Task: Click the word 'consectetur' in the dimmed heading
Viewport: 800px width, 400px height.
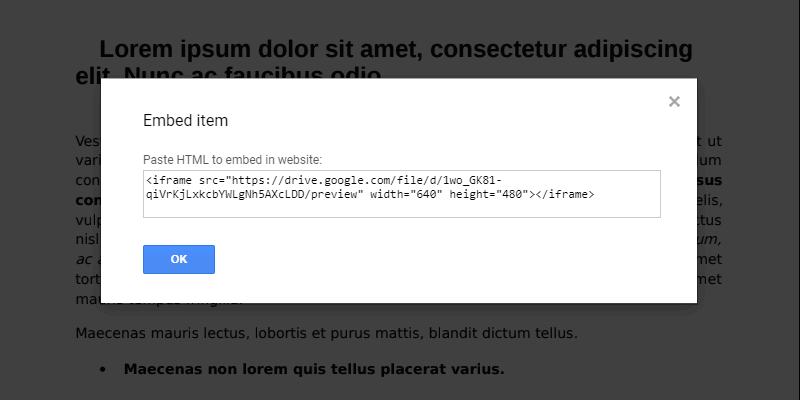Action: [x=499, y=49]
